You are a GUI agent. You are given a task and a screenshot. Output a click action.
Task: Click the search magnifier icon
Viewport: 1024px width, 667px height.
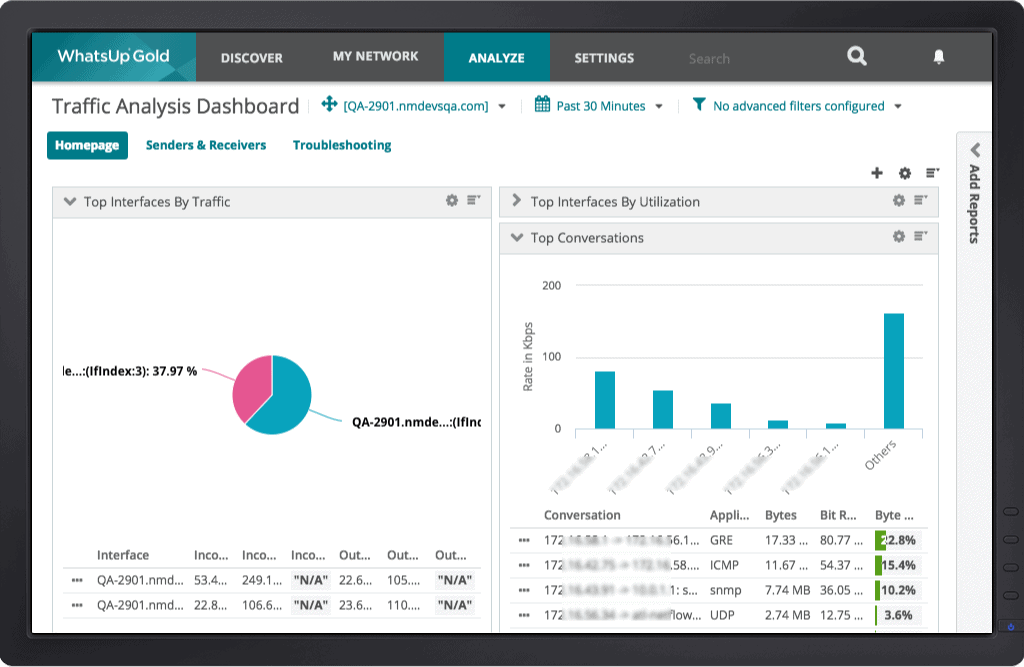click(x=857, y=57)
